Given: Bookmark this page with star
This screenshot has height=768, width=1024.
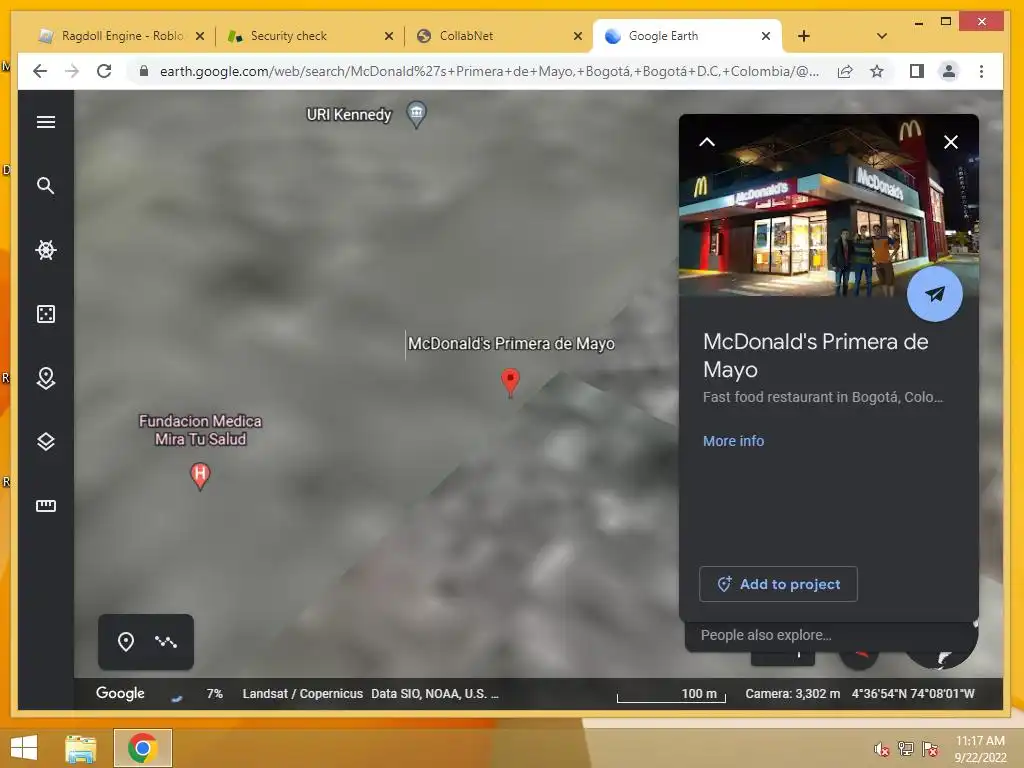Looking at the screenshot, I should pyautogui.click(x=876, y=71).
